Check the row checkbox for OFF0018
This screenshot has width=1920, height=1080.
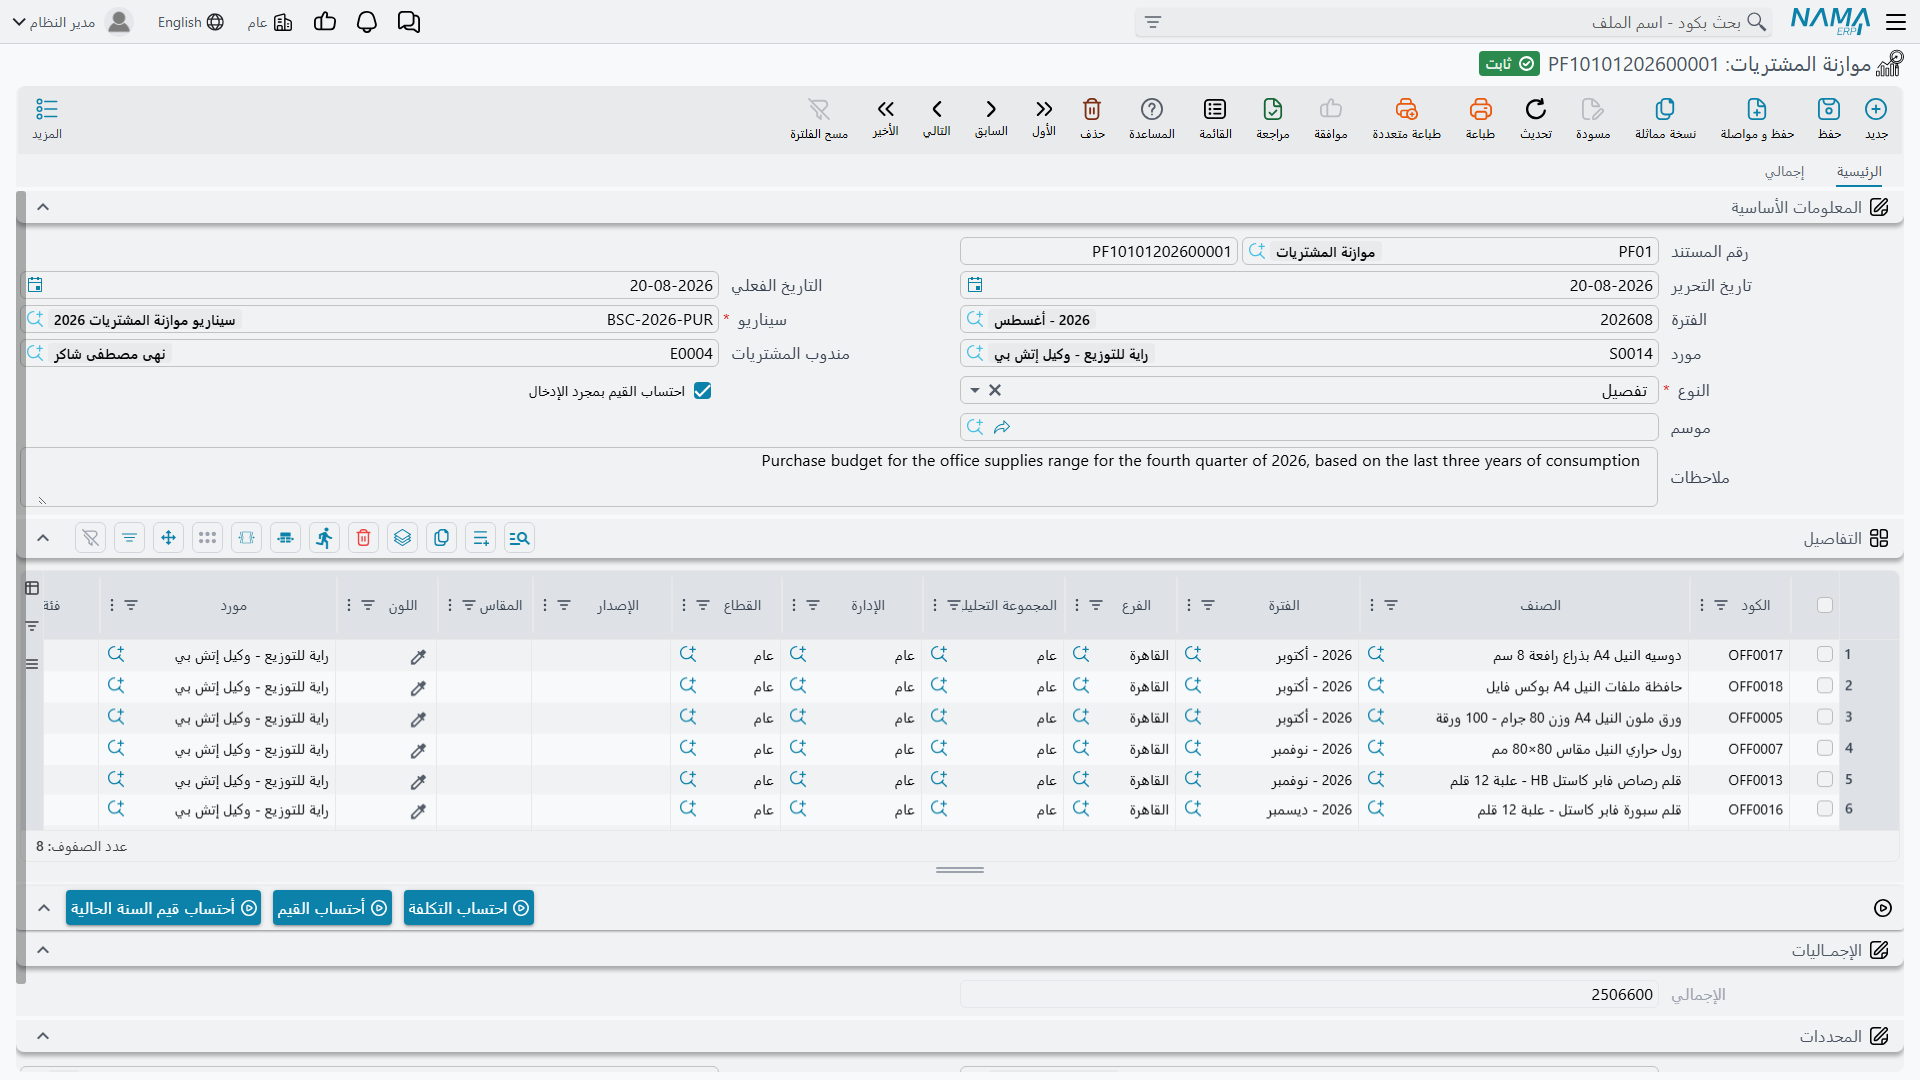(1825, 686)
